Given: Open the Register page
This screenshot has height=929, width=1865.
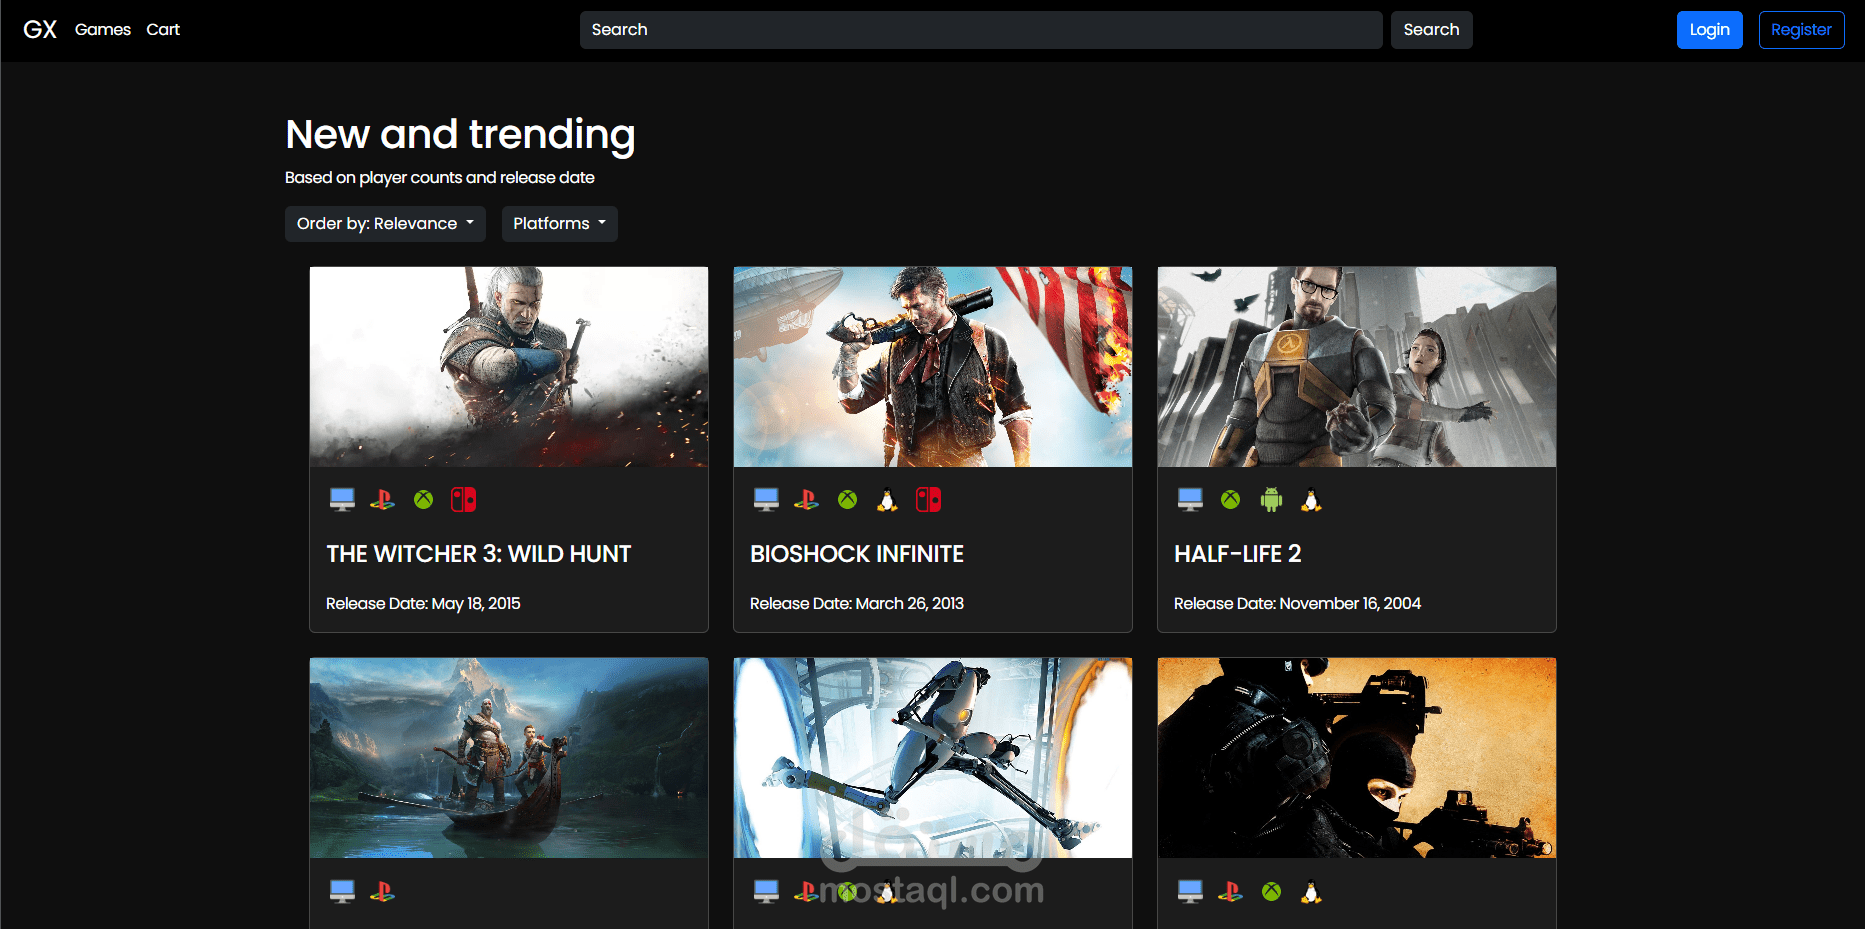Looking at the screenshot, I should pos(1801,30).
